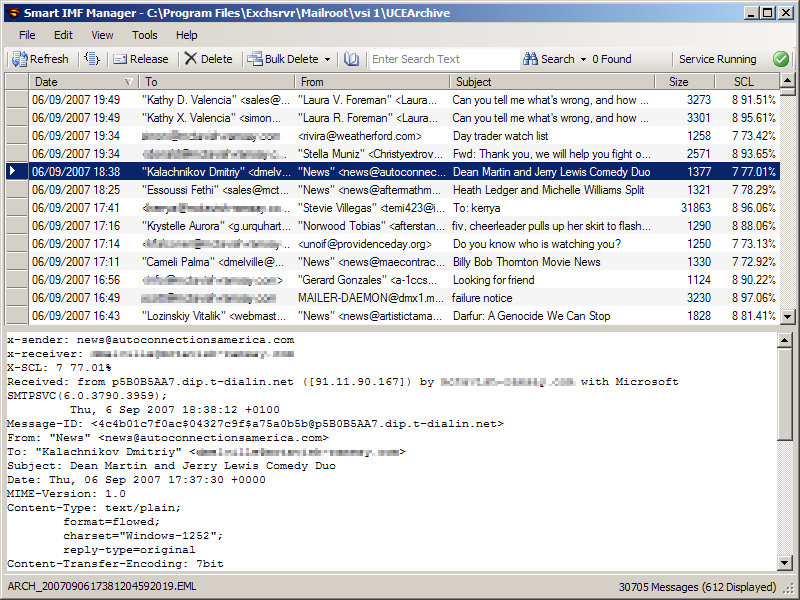Open the File menu

[27, 35]
